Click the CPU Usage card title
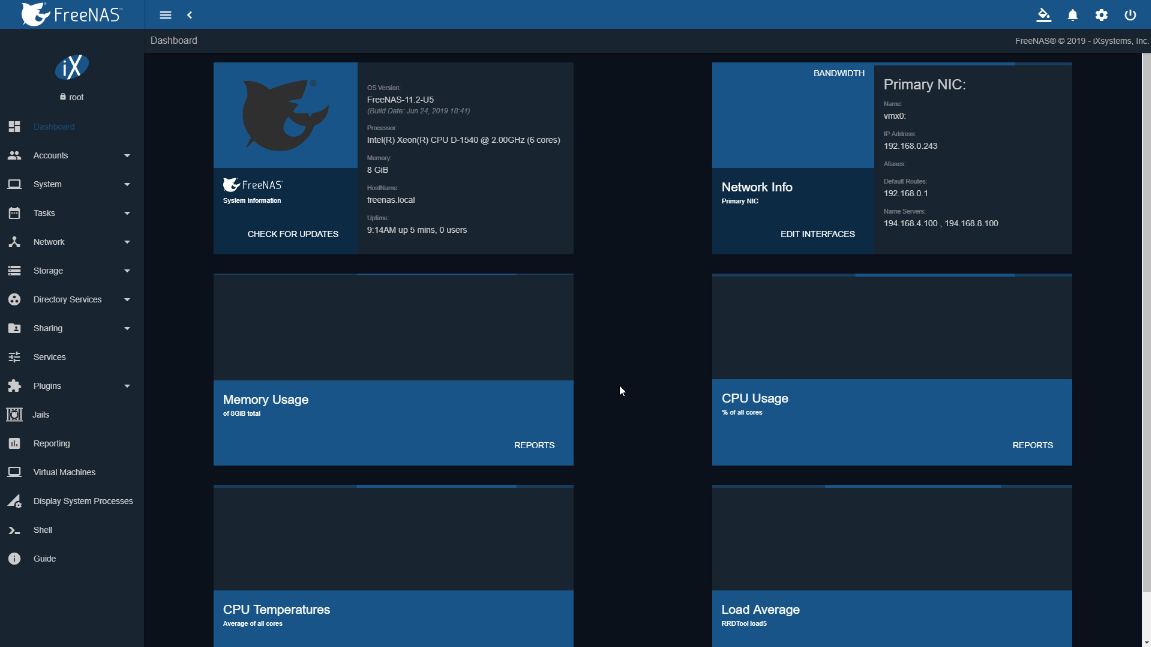The width and height of the screenshot is (1151, 647). 755,398
